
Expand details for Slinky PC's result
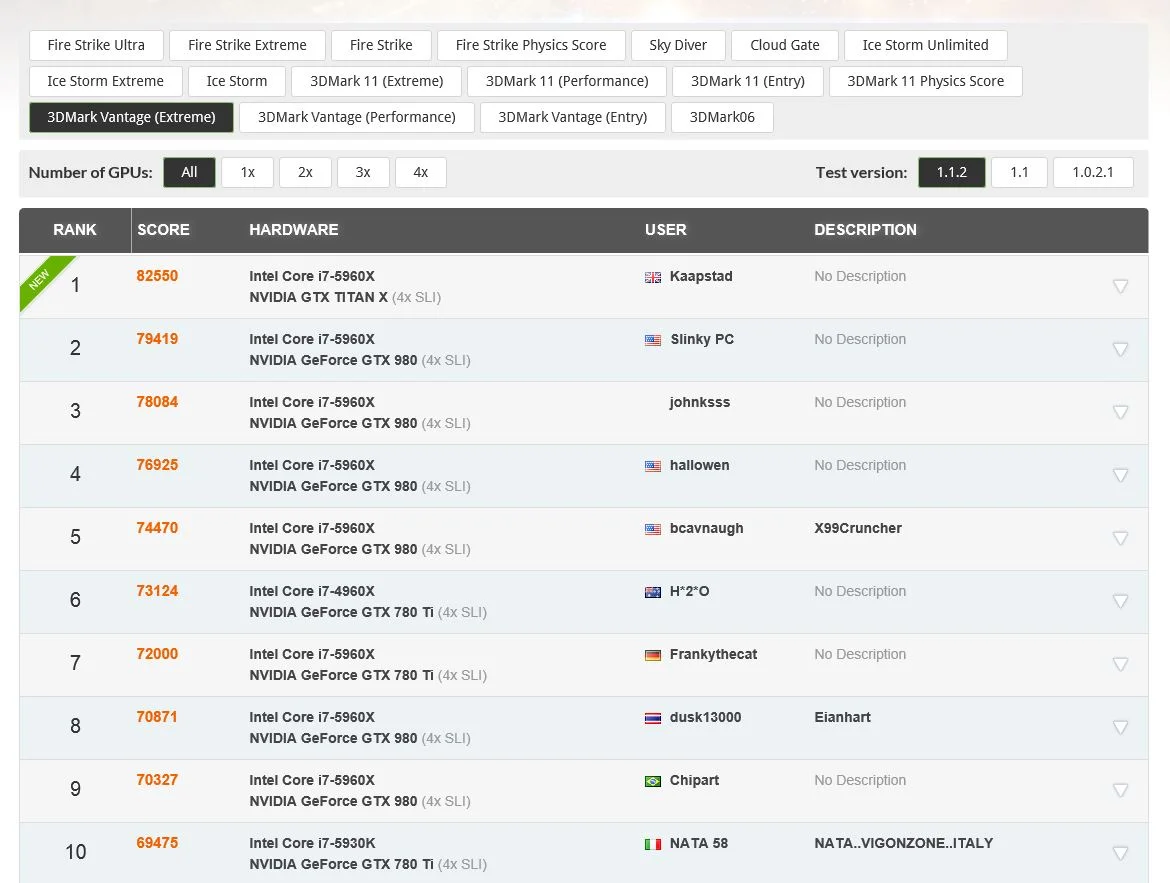(x=1120, y=349)
